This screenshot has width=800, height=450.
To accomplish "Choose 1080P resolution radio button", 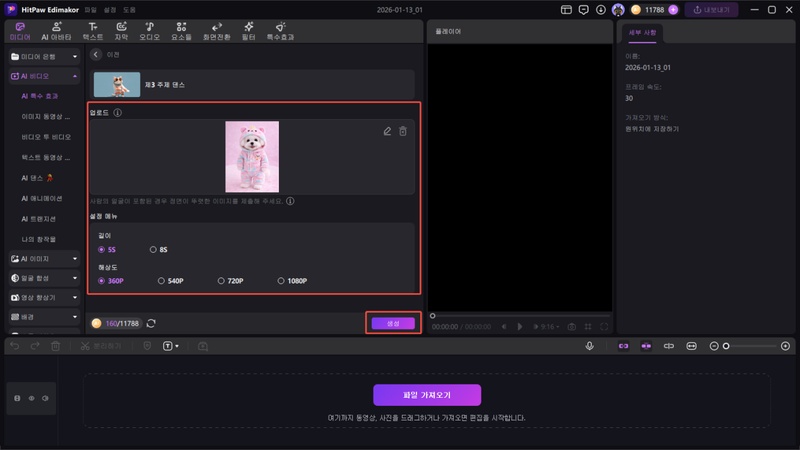I will tap(281, 281).
